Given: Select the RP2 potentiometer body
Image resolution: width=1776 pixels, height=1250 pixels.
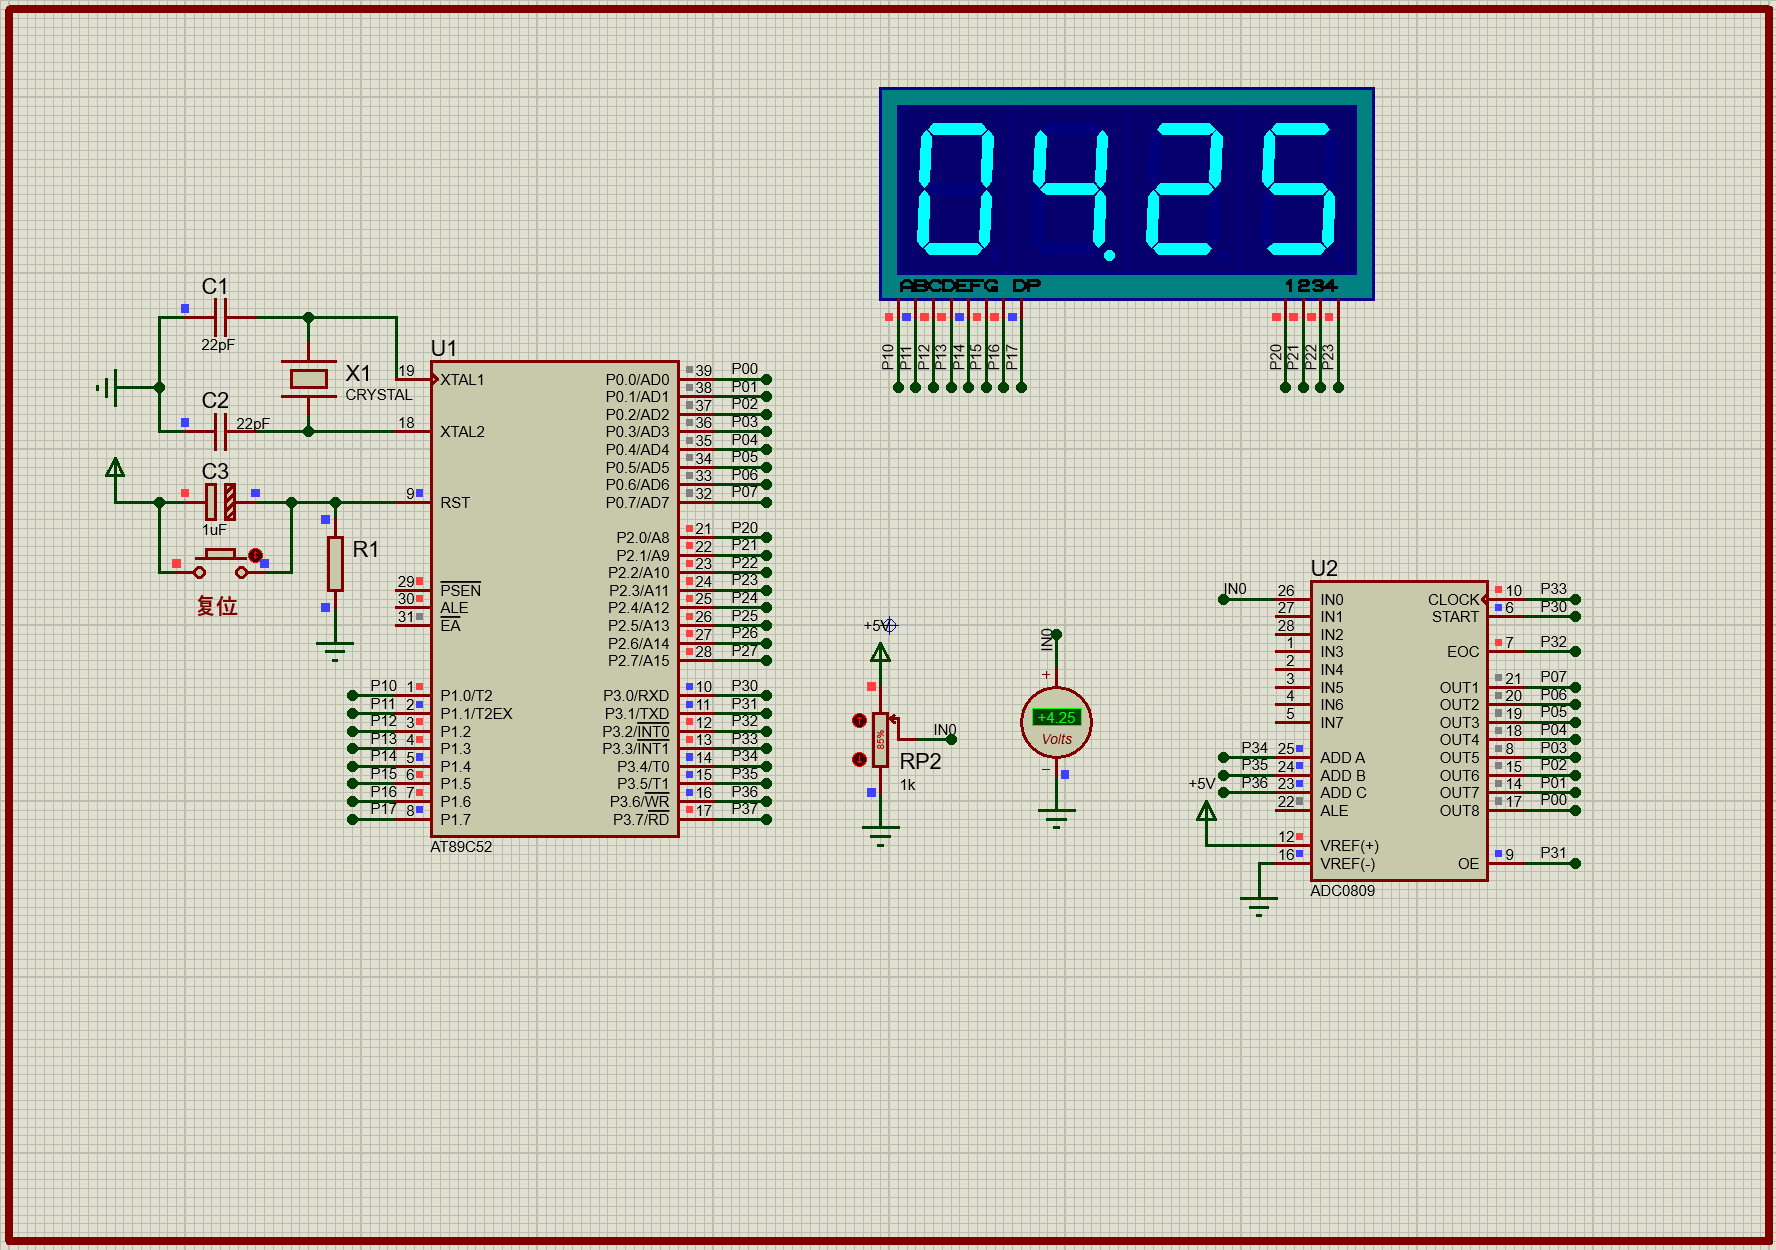Looking at the screenshot, I should (880, 740).
